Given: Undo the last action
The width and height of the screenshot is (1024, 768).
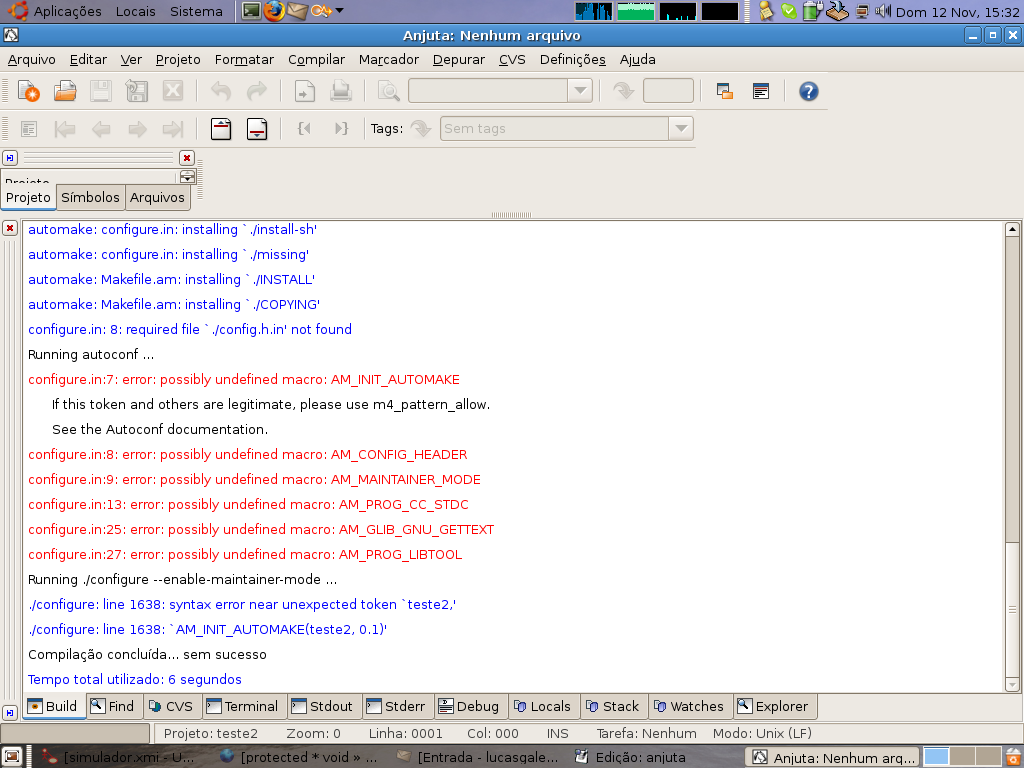Looking at the screenshot, I should [x=221, y=91].
